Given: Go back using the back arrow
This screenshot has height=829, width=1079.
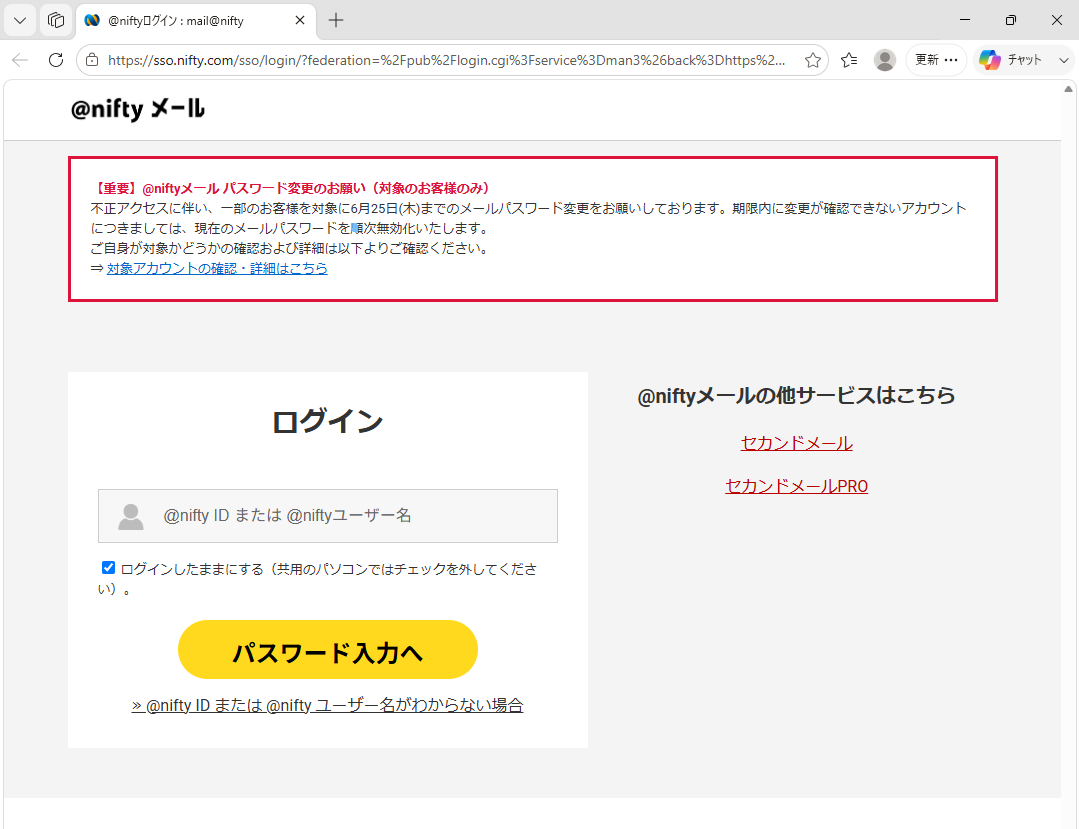Looking at the screenshot, I should 20,60.
